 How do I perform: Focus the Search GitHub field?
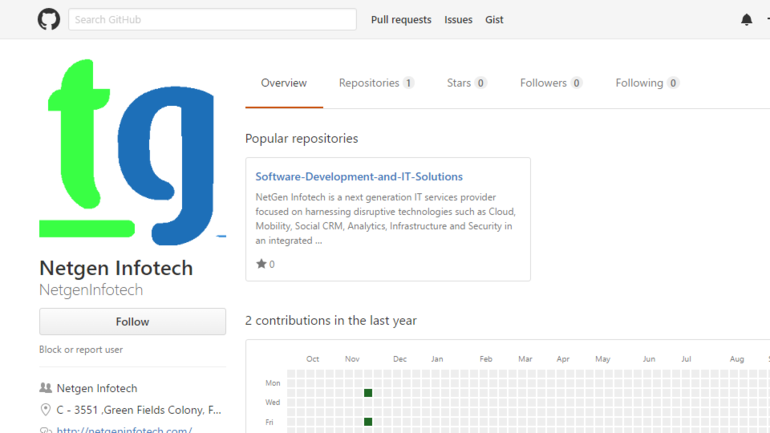(x=212, y=19)
